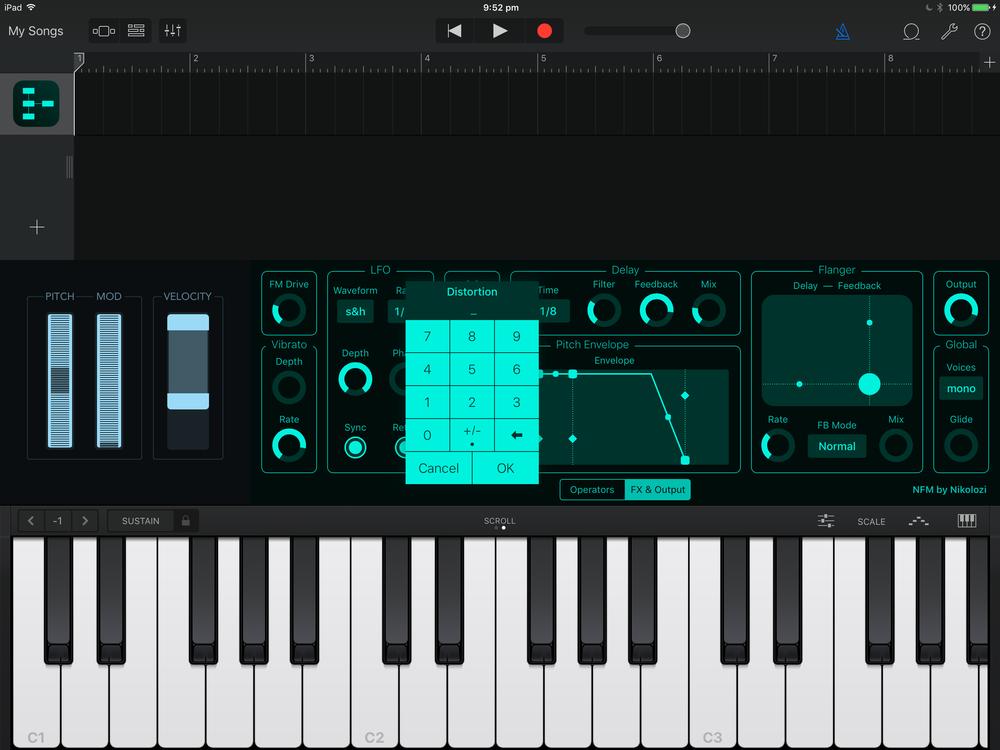Open the track mixer controls icon
Viewport: 1000px width, 750px height.
(172, 31)
